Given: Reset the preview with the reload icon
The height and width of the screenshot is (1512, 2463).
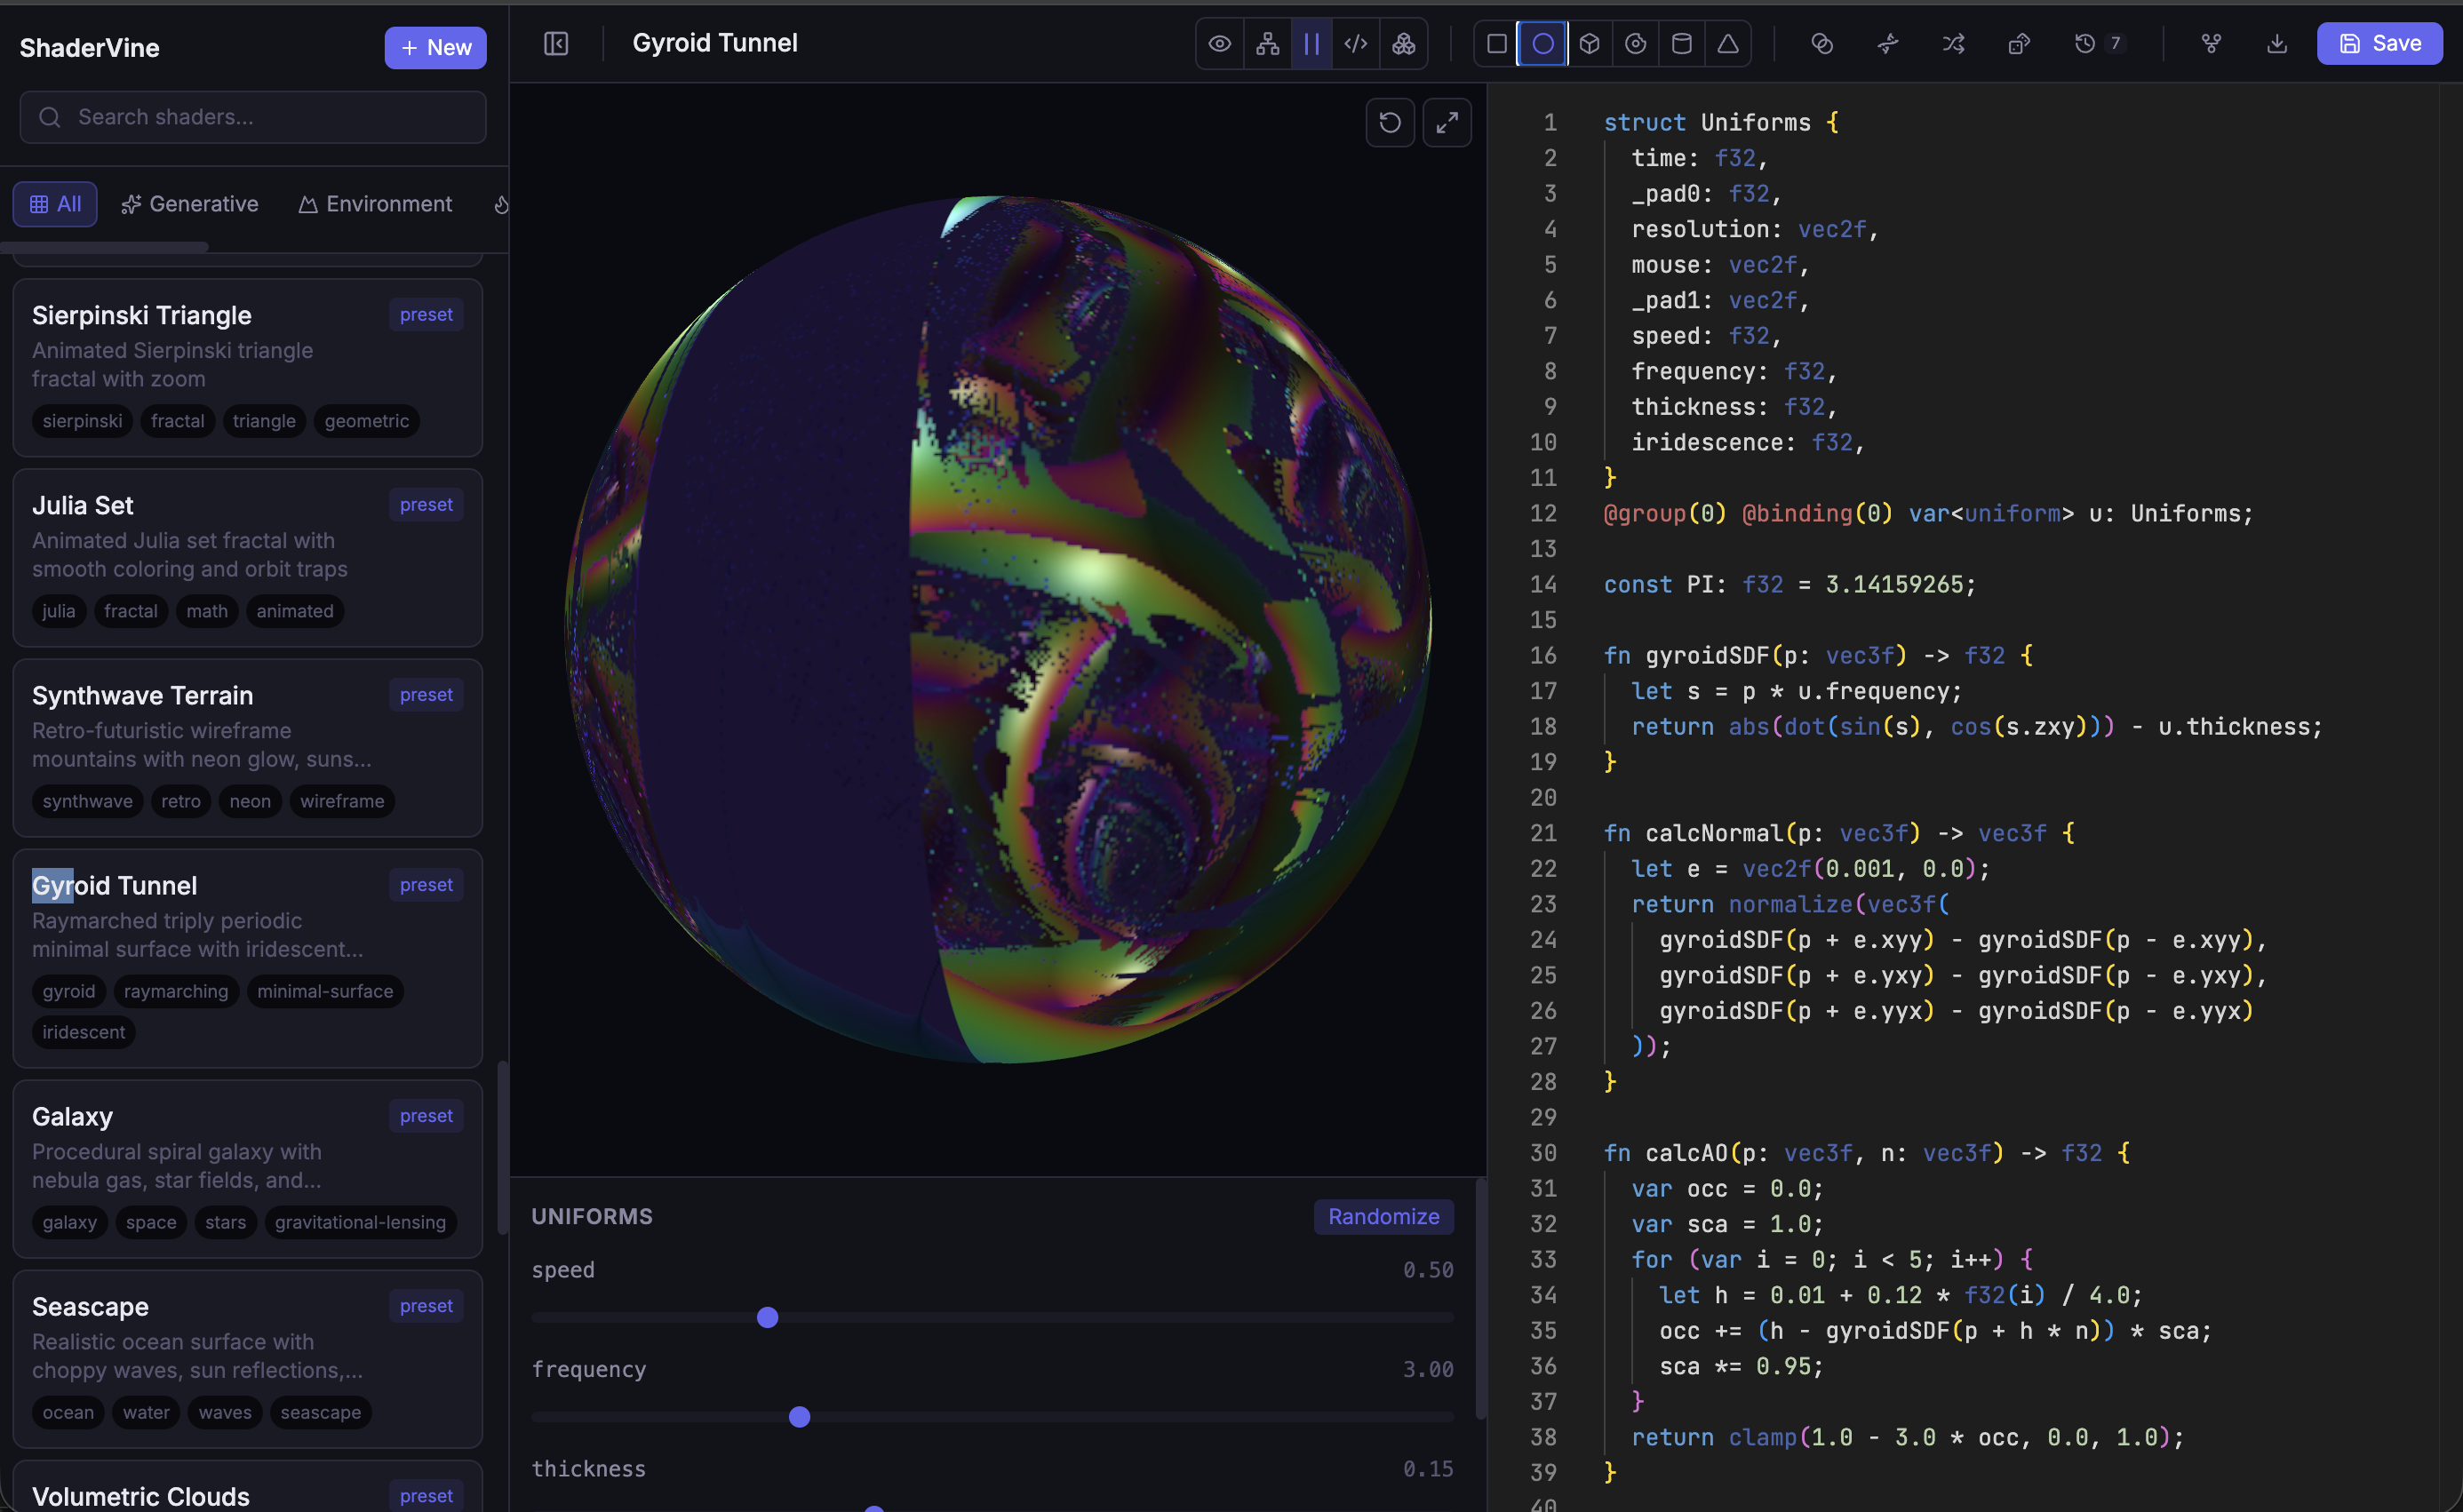Looking at the screenshot, I should pyautogui.click(x=1390, y=123).
